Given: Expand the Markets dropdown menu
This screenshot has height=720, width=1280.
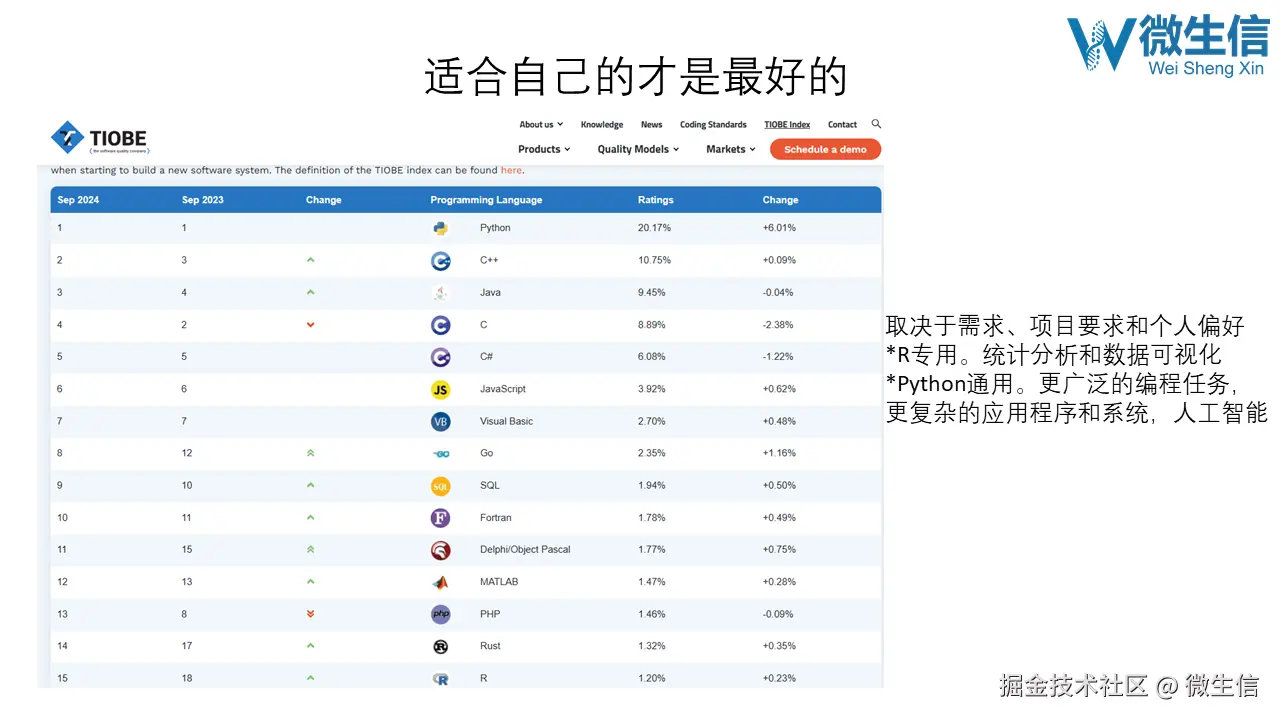Looking at the screenshot, I should pyautogui.click(x=727, y=148).
